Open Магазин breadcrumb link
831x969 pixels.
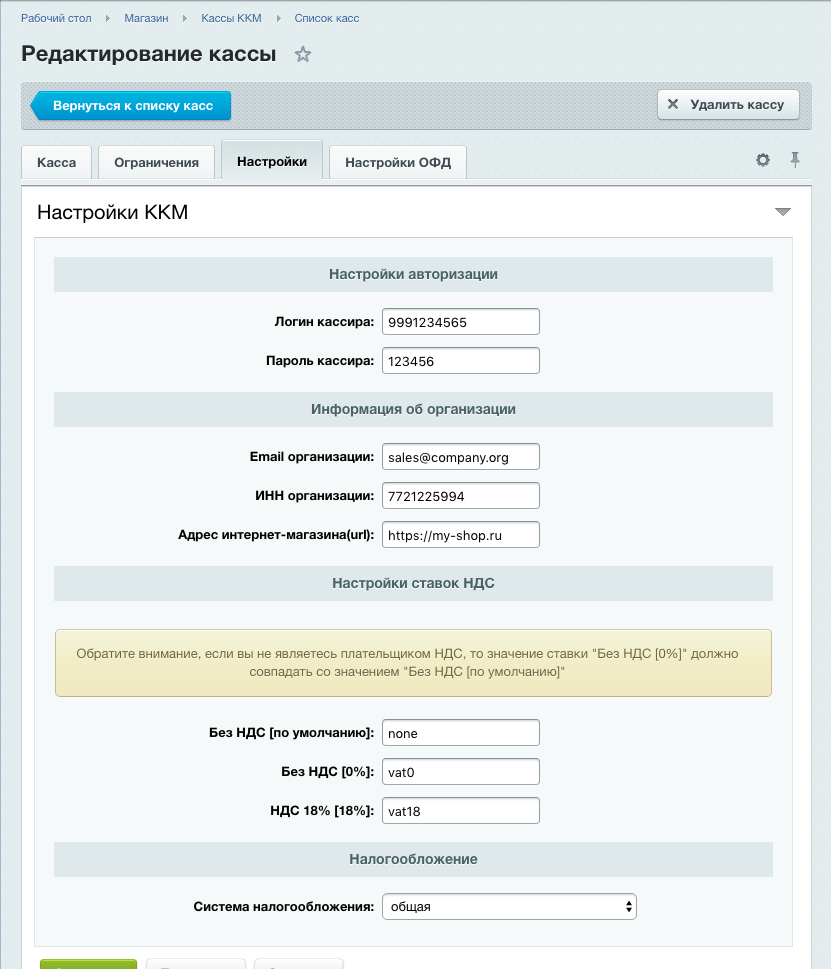[x=146, y=18]
